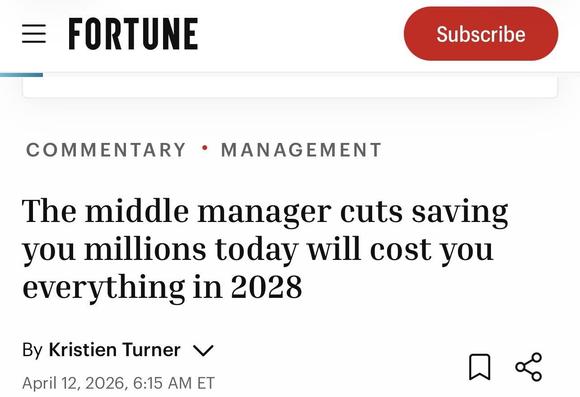Click the 'By' label before author name
580x397 pixels.
tap(32, 350)
